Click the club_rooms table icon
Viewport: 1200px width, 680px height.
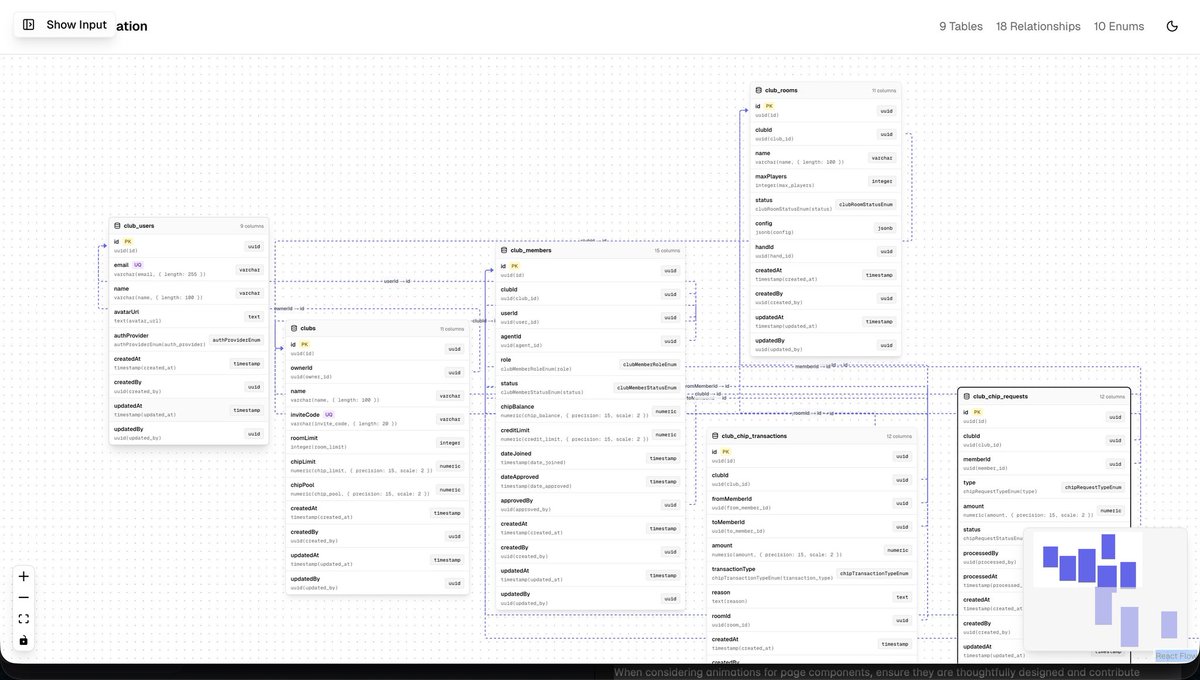pos(758,88)
